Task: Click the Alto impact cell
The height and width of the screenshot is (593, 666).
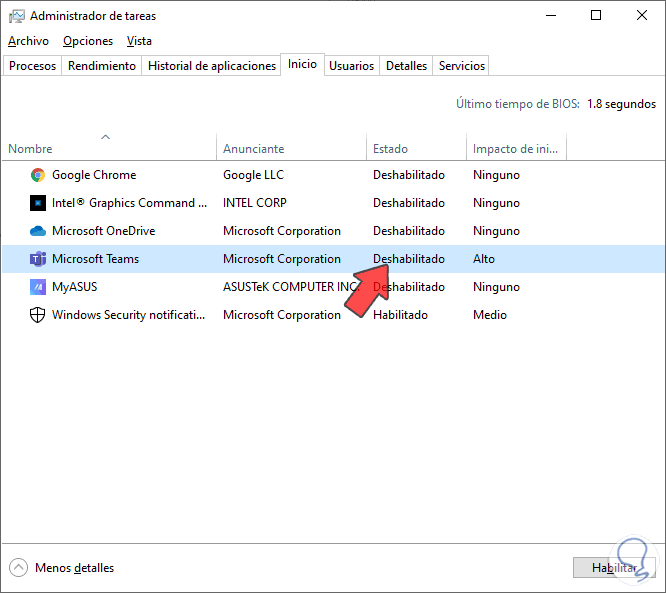Action: point(484,259)
